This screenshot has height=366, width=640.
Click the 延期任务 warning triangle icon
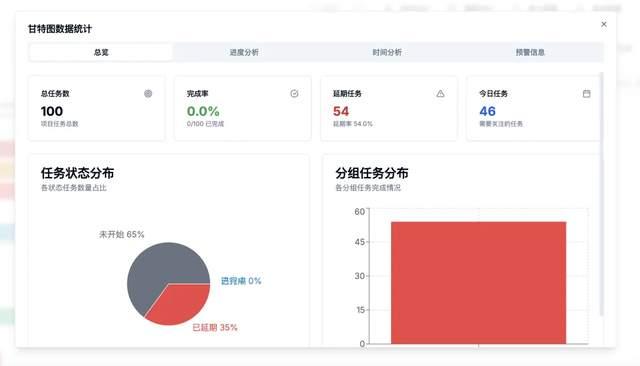(x=440, y=93)
